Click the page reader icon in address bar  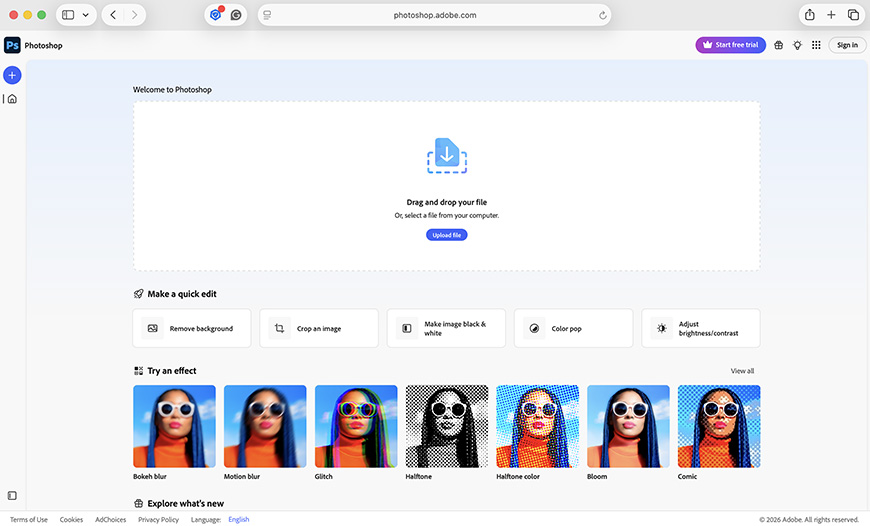[x=267, y=15]
